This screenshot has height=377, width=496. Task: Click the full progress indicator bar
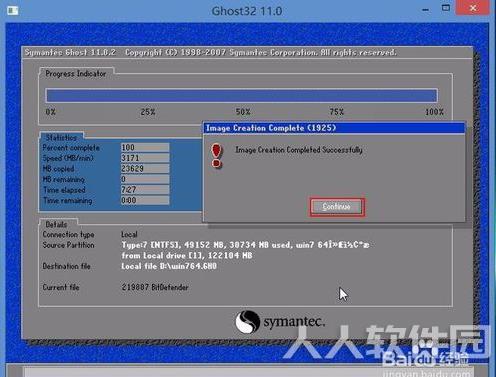click(242, 96)
